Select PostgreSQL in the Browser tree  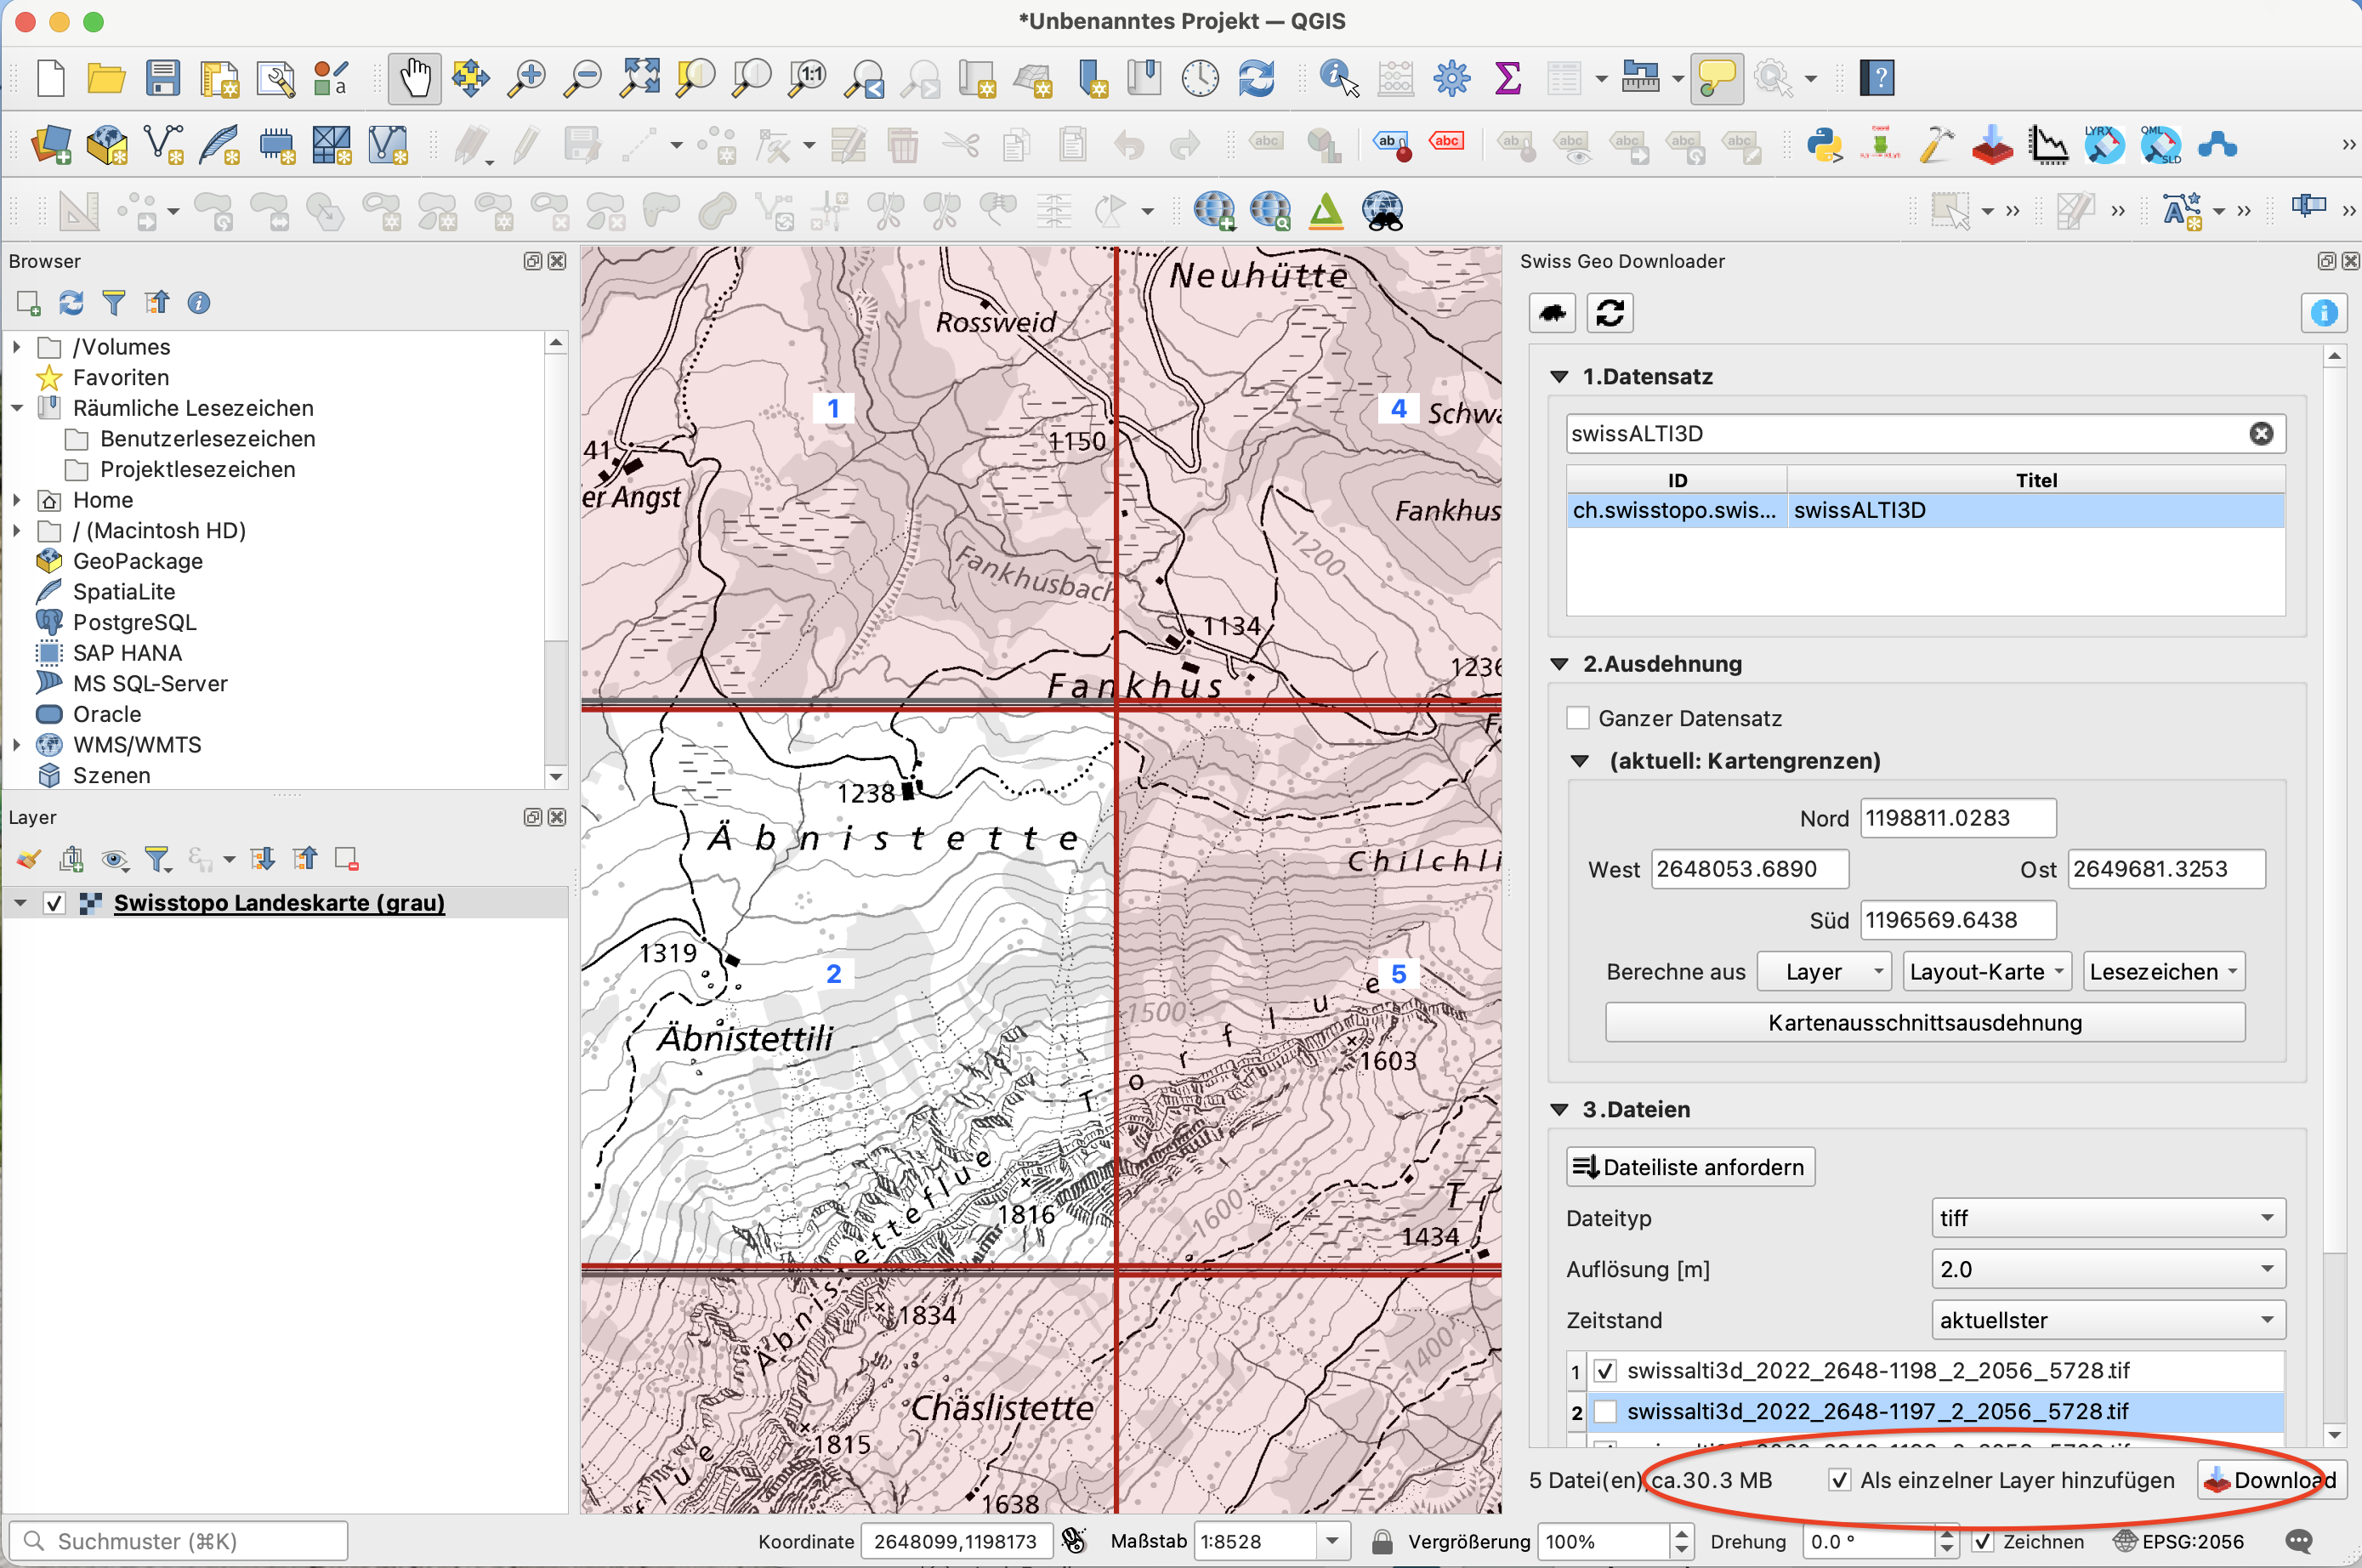click(134, 622)
